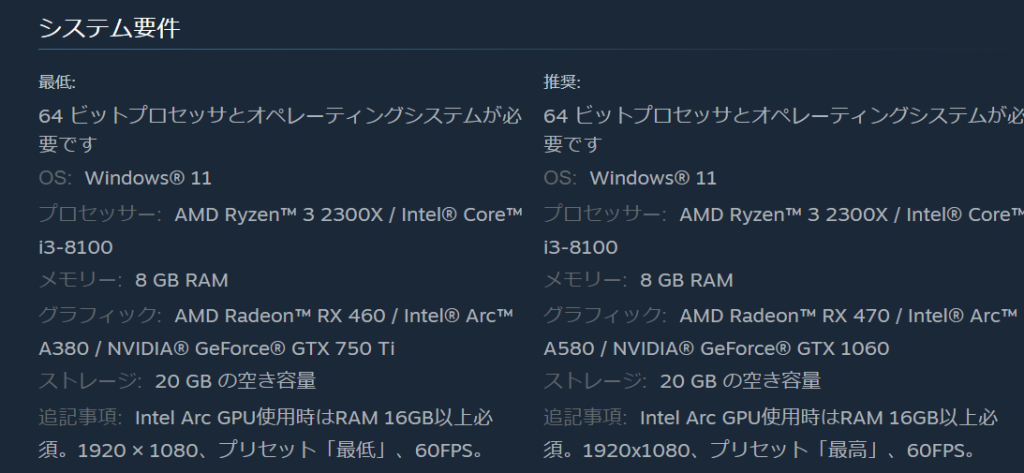This screenshot has height=473, width=1024.
Task: Click 8 GB RAM in the 推奨 column
Action: click(686, 281)
